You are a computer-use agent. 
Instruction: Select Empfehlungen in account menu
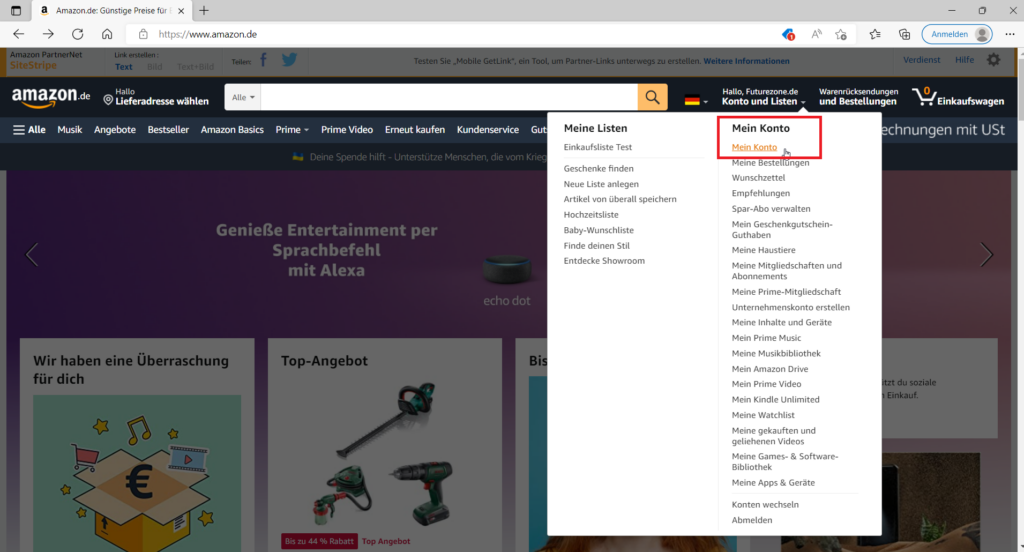[761, 193]
